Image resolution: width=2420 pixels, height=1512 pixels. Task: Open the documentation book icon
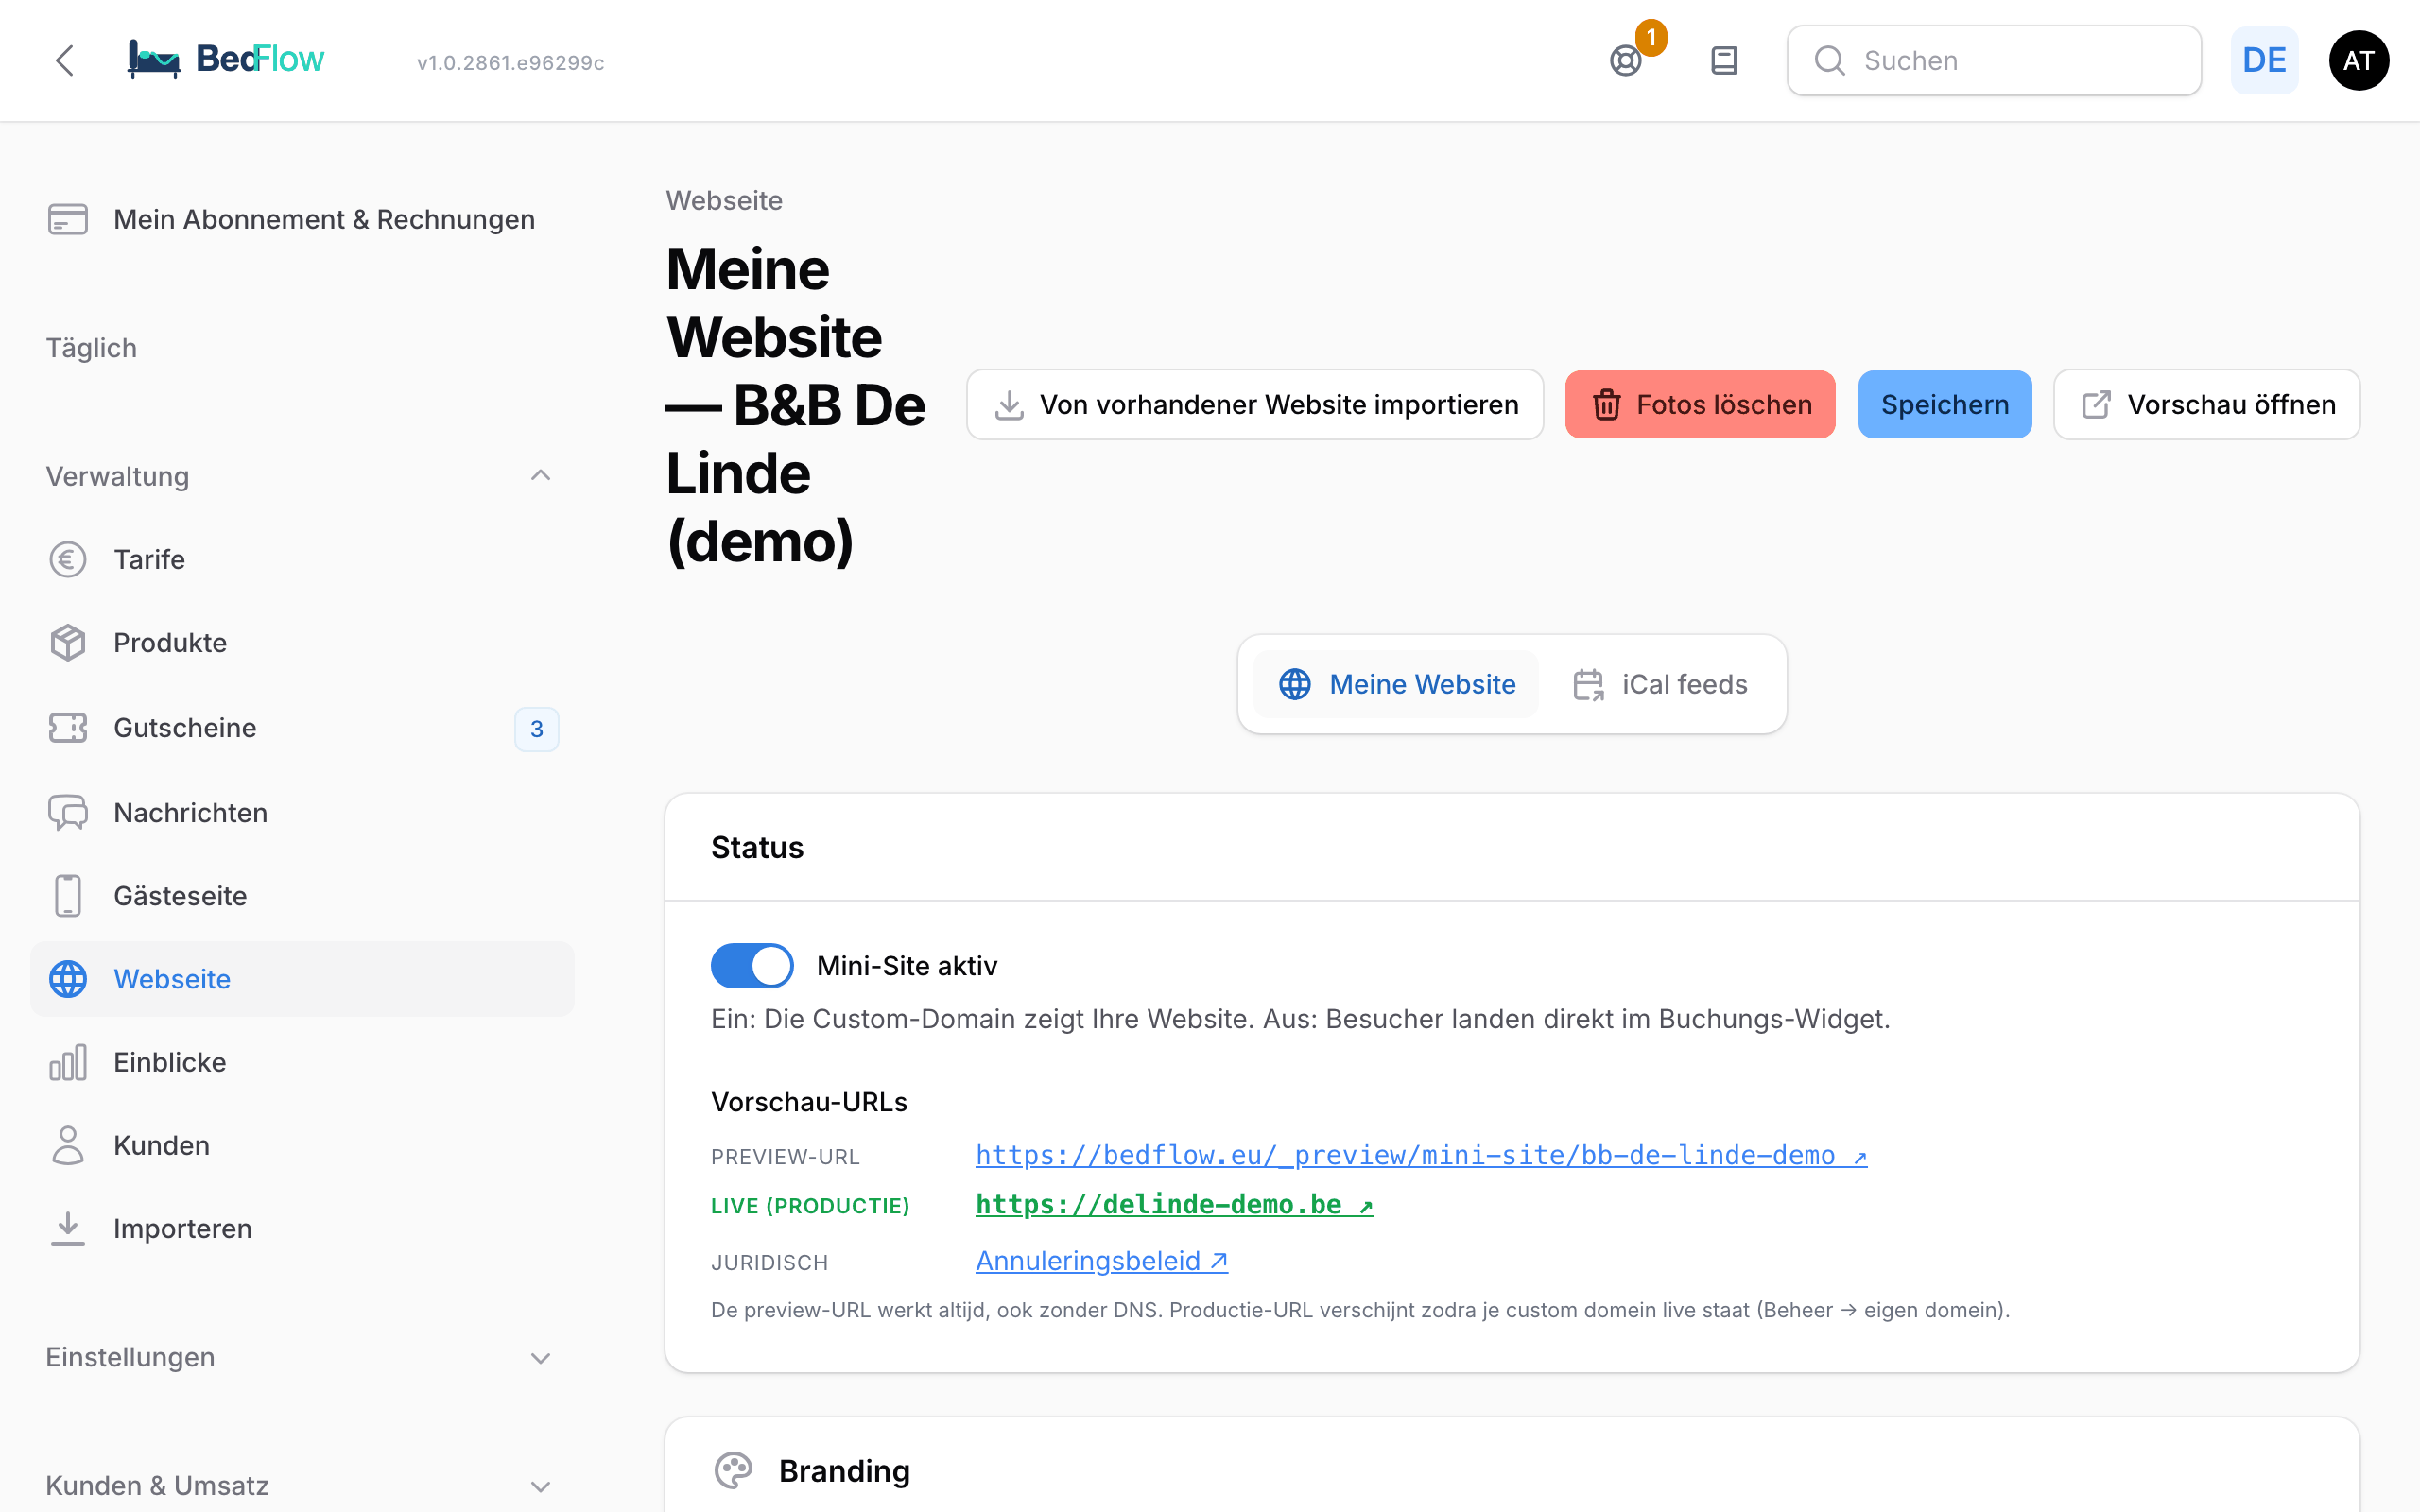[x=1724, y=60]
